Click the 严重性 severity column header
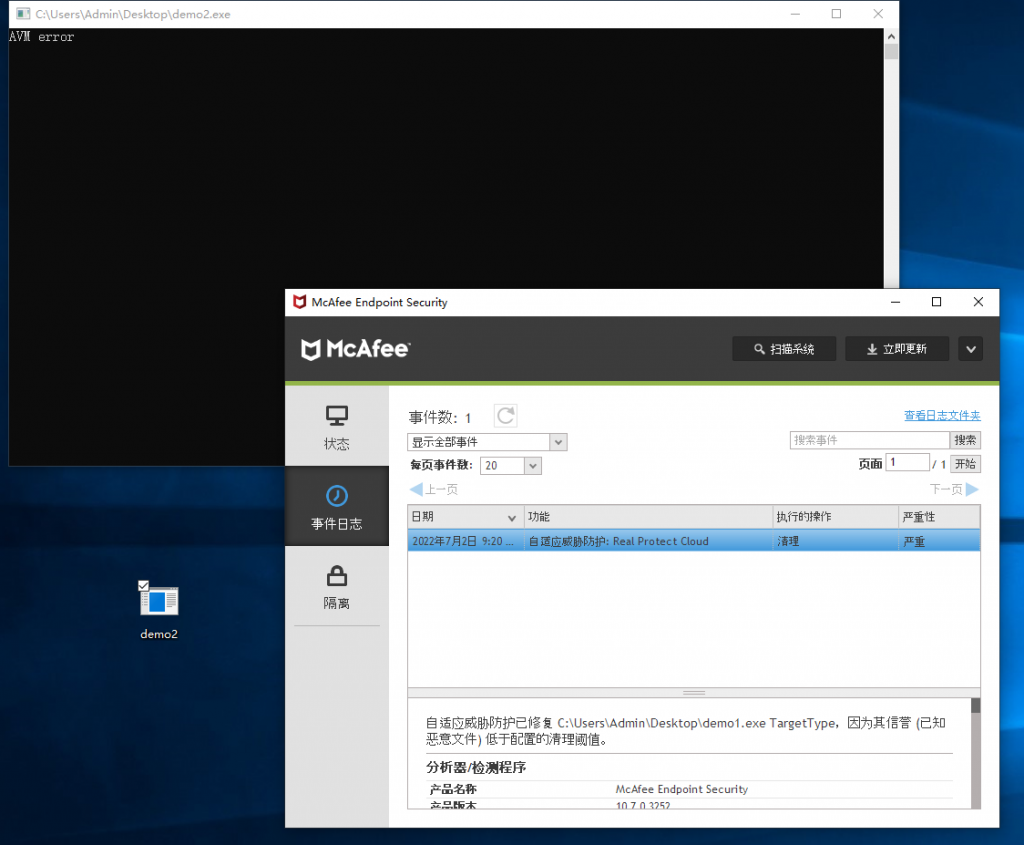This screenshot has height=845, width=1024. 939,517
